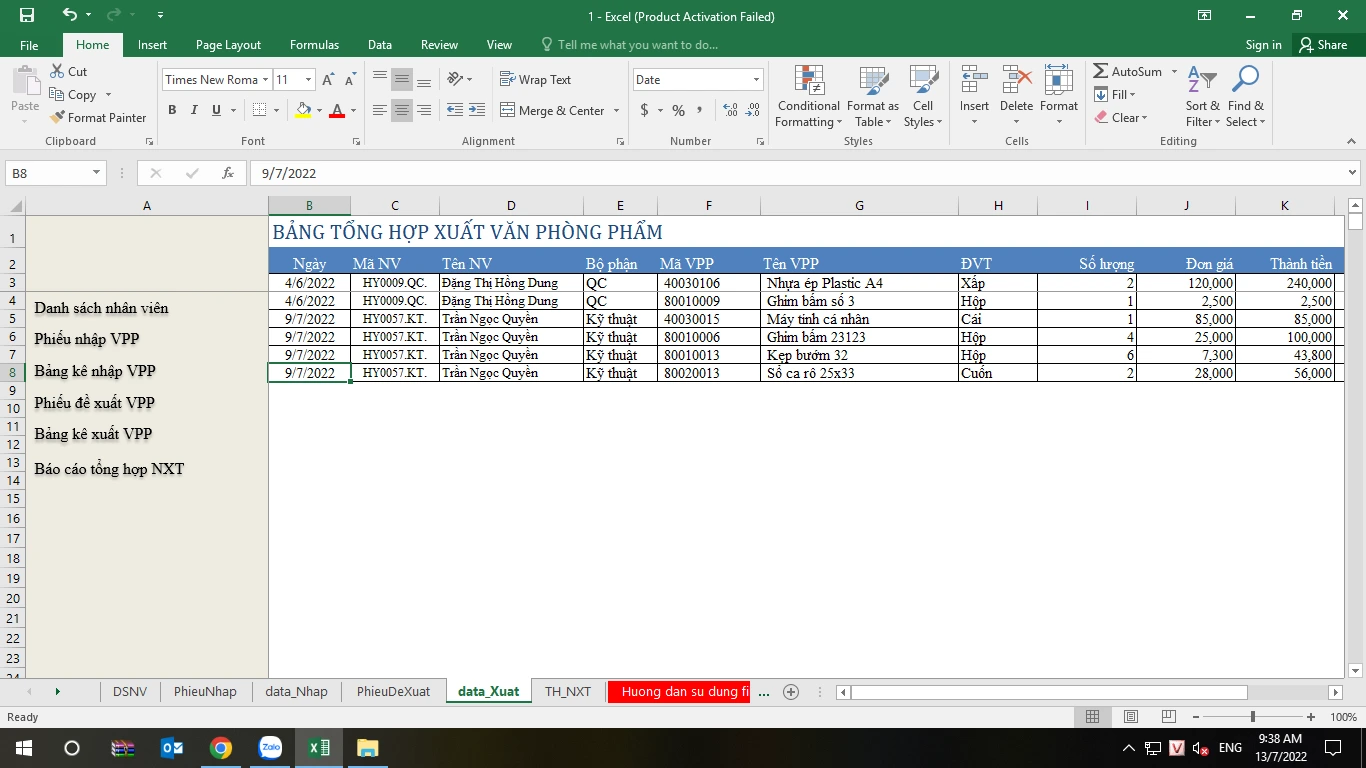Toggle Bold formatting
1366x768 pixels.
172,110
